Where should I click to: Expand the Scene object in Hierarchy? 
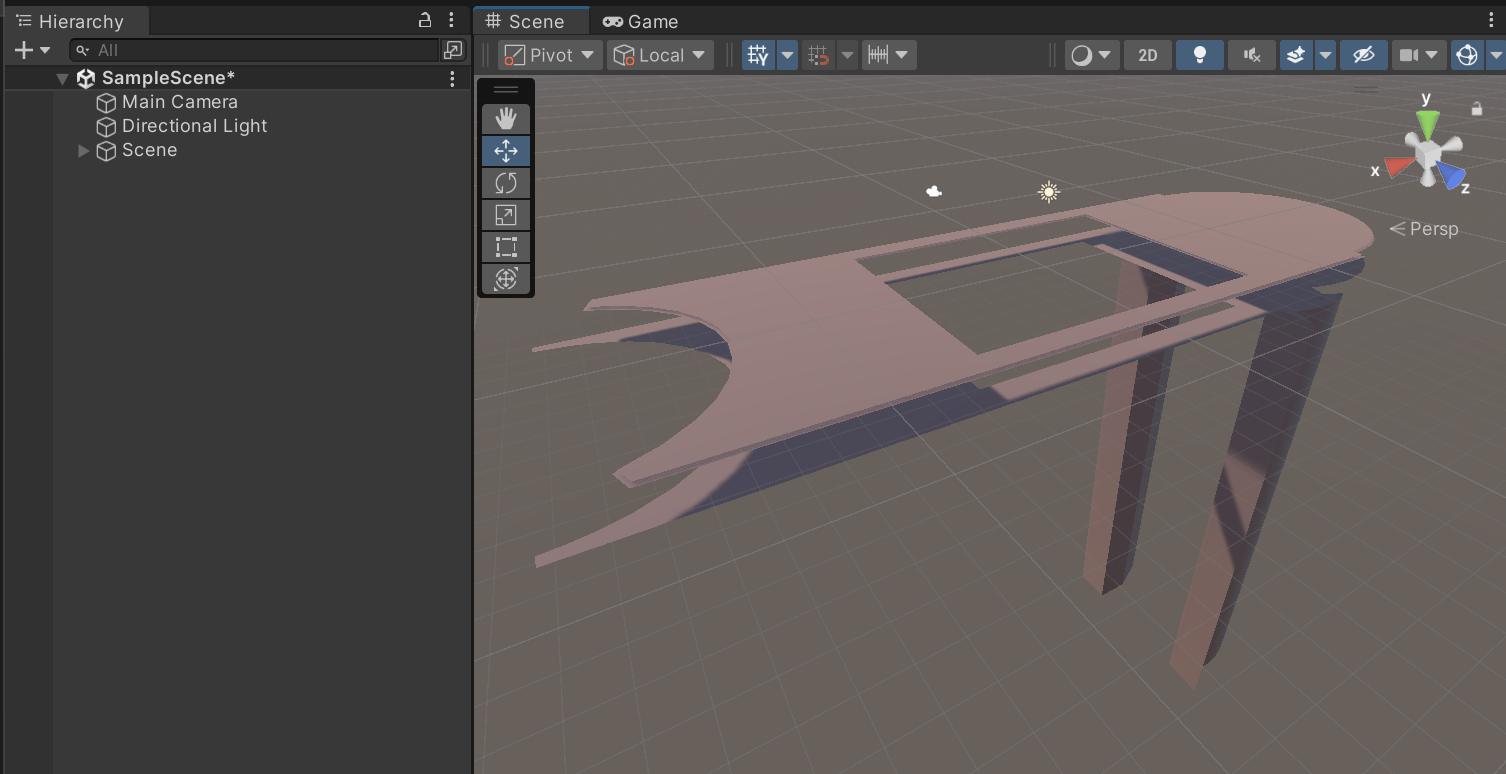[84, 150]
